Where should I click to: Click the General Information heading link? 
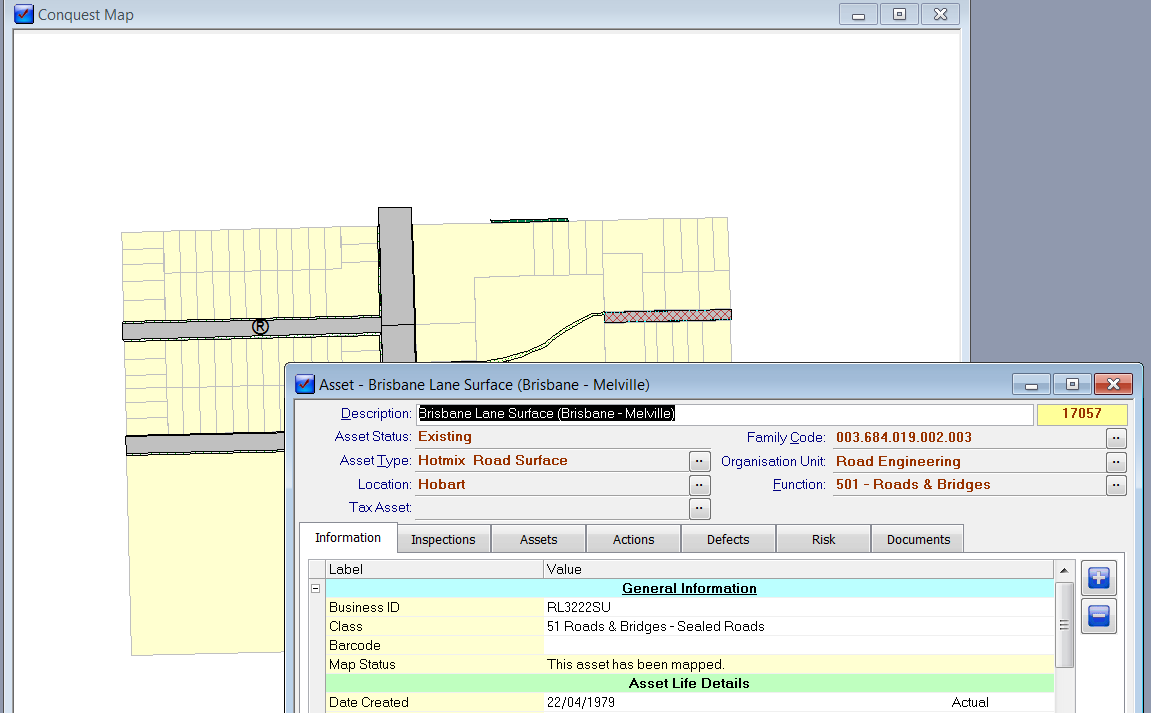(689, 588)
